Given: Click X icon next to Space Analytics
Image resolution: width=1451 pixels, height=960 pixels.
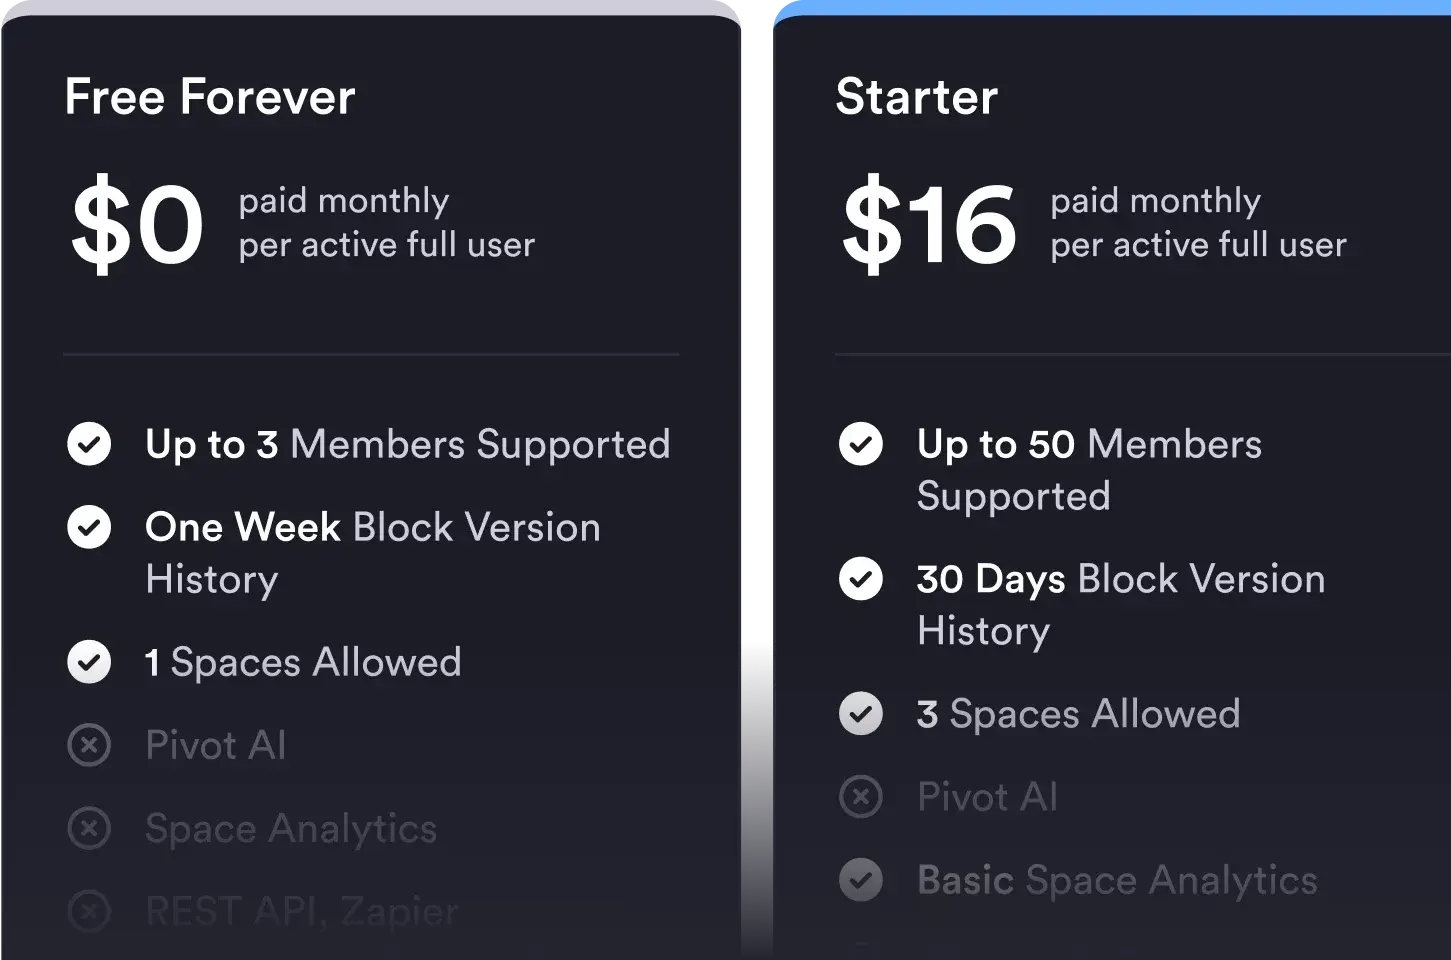Looking at the screenshot, I should coord(89,828).
